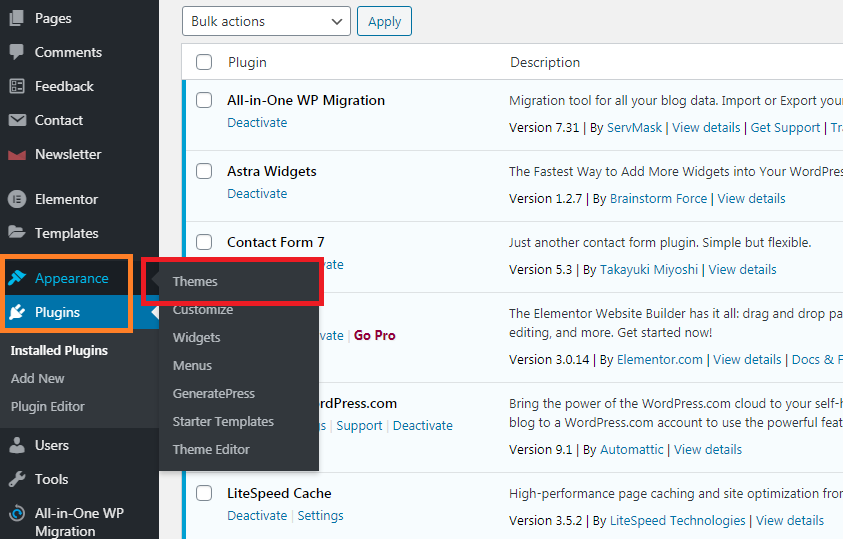This screenshot has height=539, width=843.
Task: Open Widgets in the Appearance flyout
Action: (197, 338)
